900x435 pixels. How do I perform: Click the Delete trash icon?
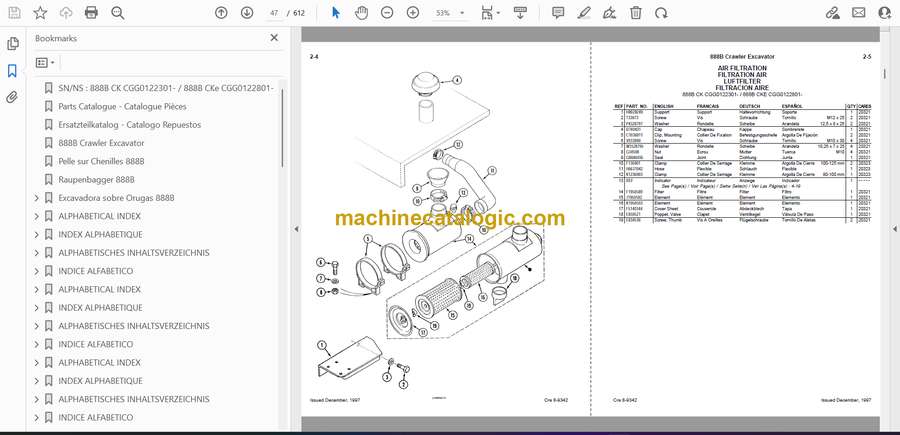635,13
